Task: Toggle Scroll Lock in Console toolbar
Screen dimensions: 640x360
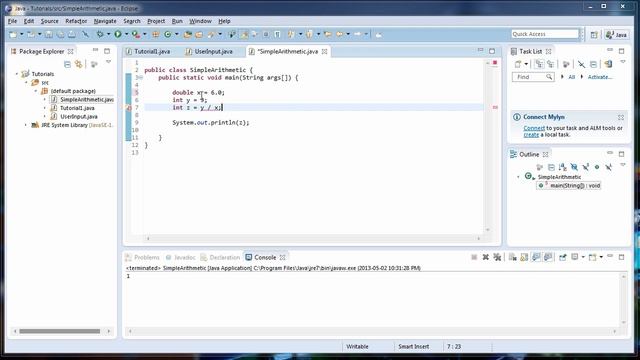Action: (x=524, y=257)
